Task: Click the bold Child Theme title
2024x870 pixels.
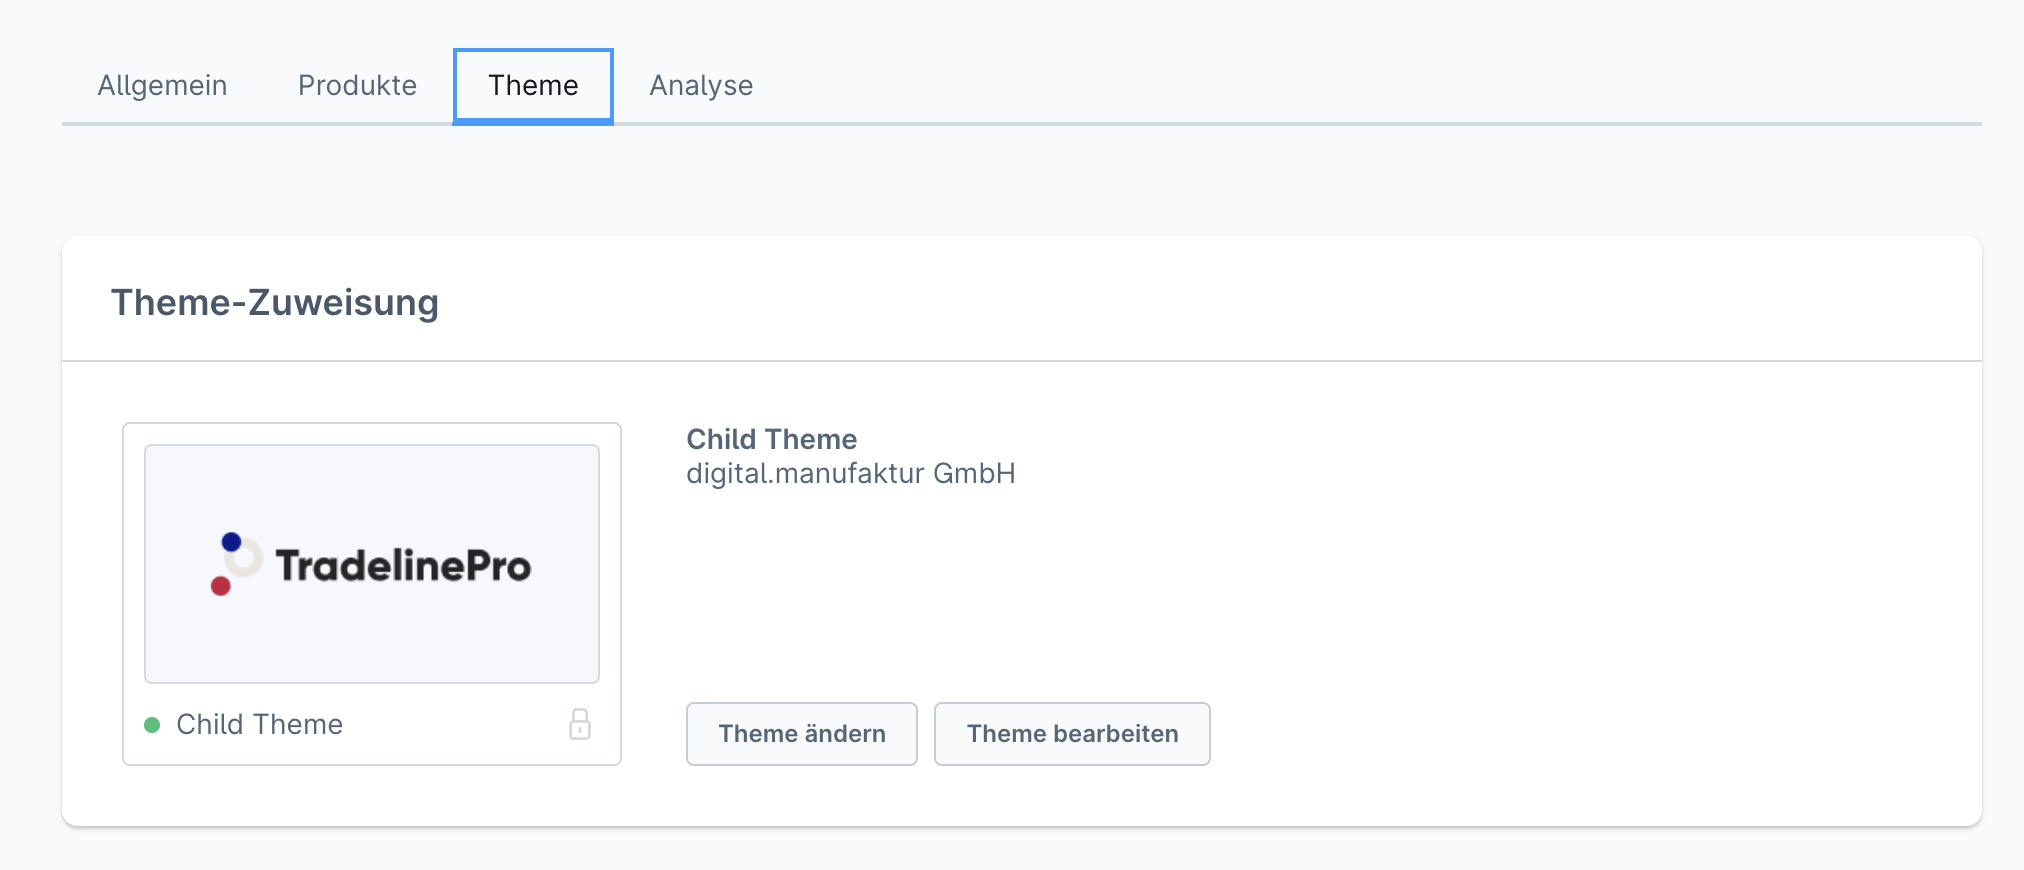Action: point(771,439)
